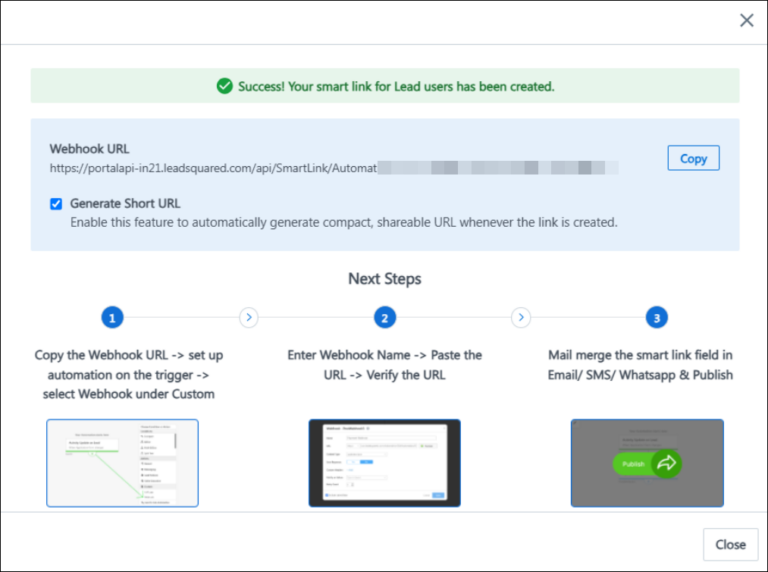The width and height of the screenshot is (768, 572).
Task: Select step 1 circle indicator
Action: pos(113,318)
